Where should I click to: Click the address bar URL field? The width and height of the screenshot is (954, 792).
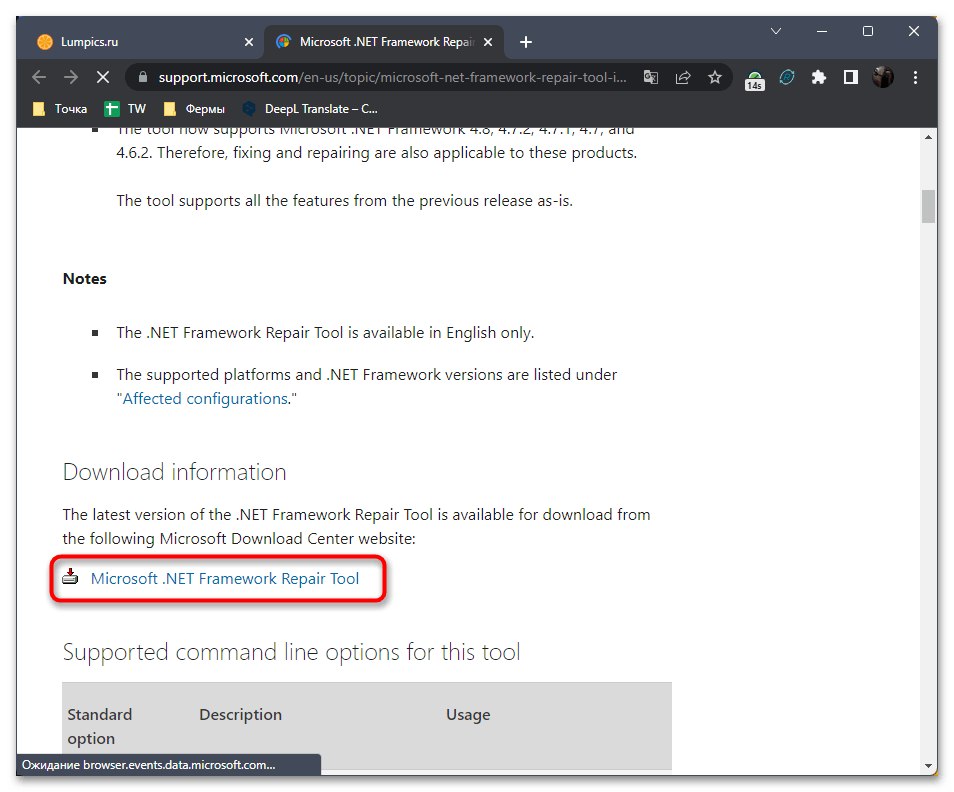392,77
